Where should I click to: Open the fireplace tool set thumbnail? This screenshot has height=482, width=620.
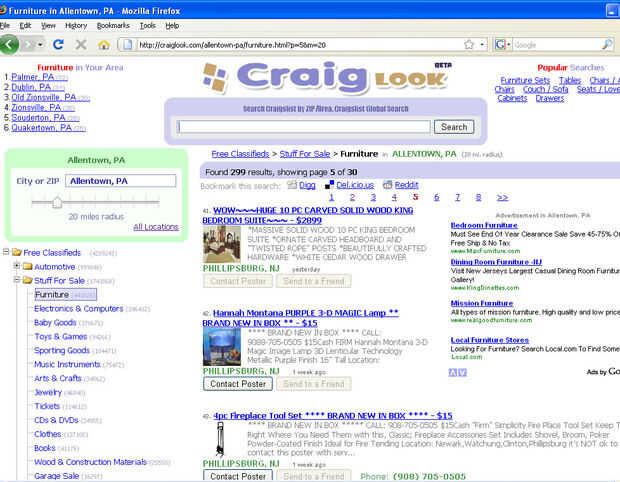(x=220, y=438)
